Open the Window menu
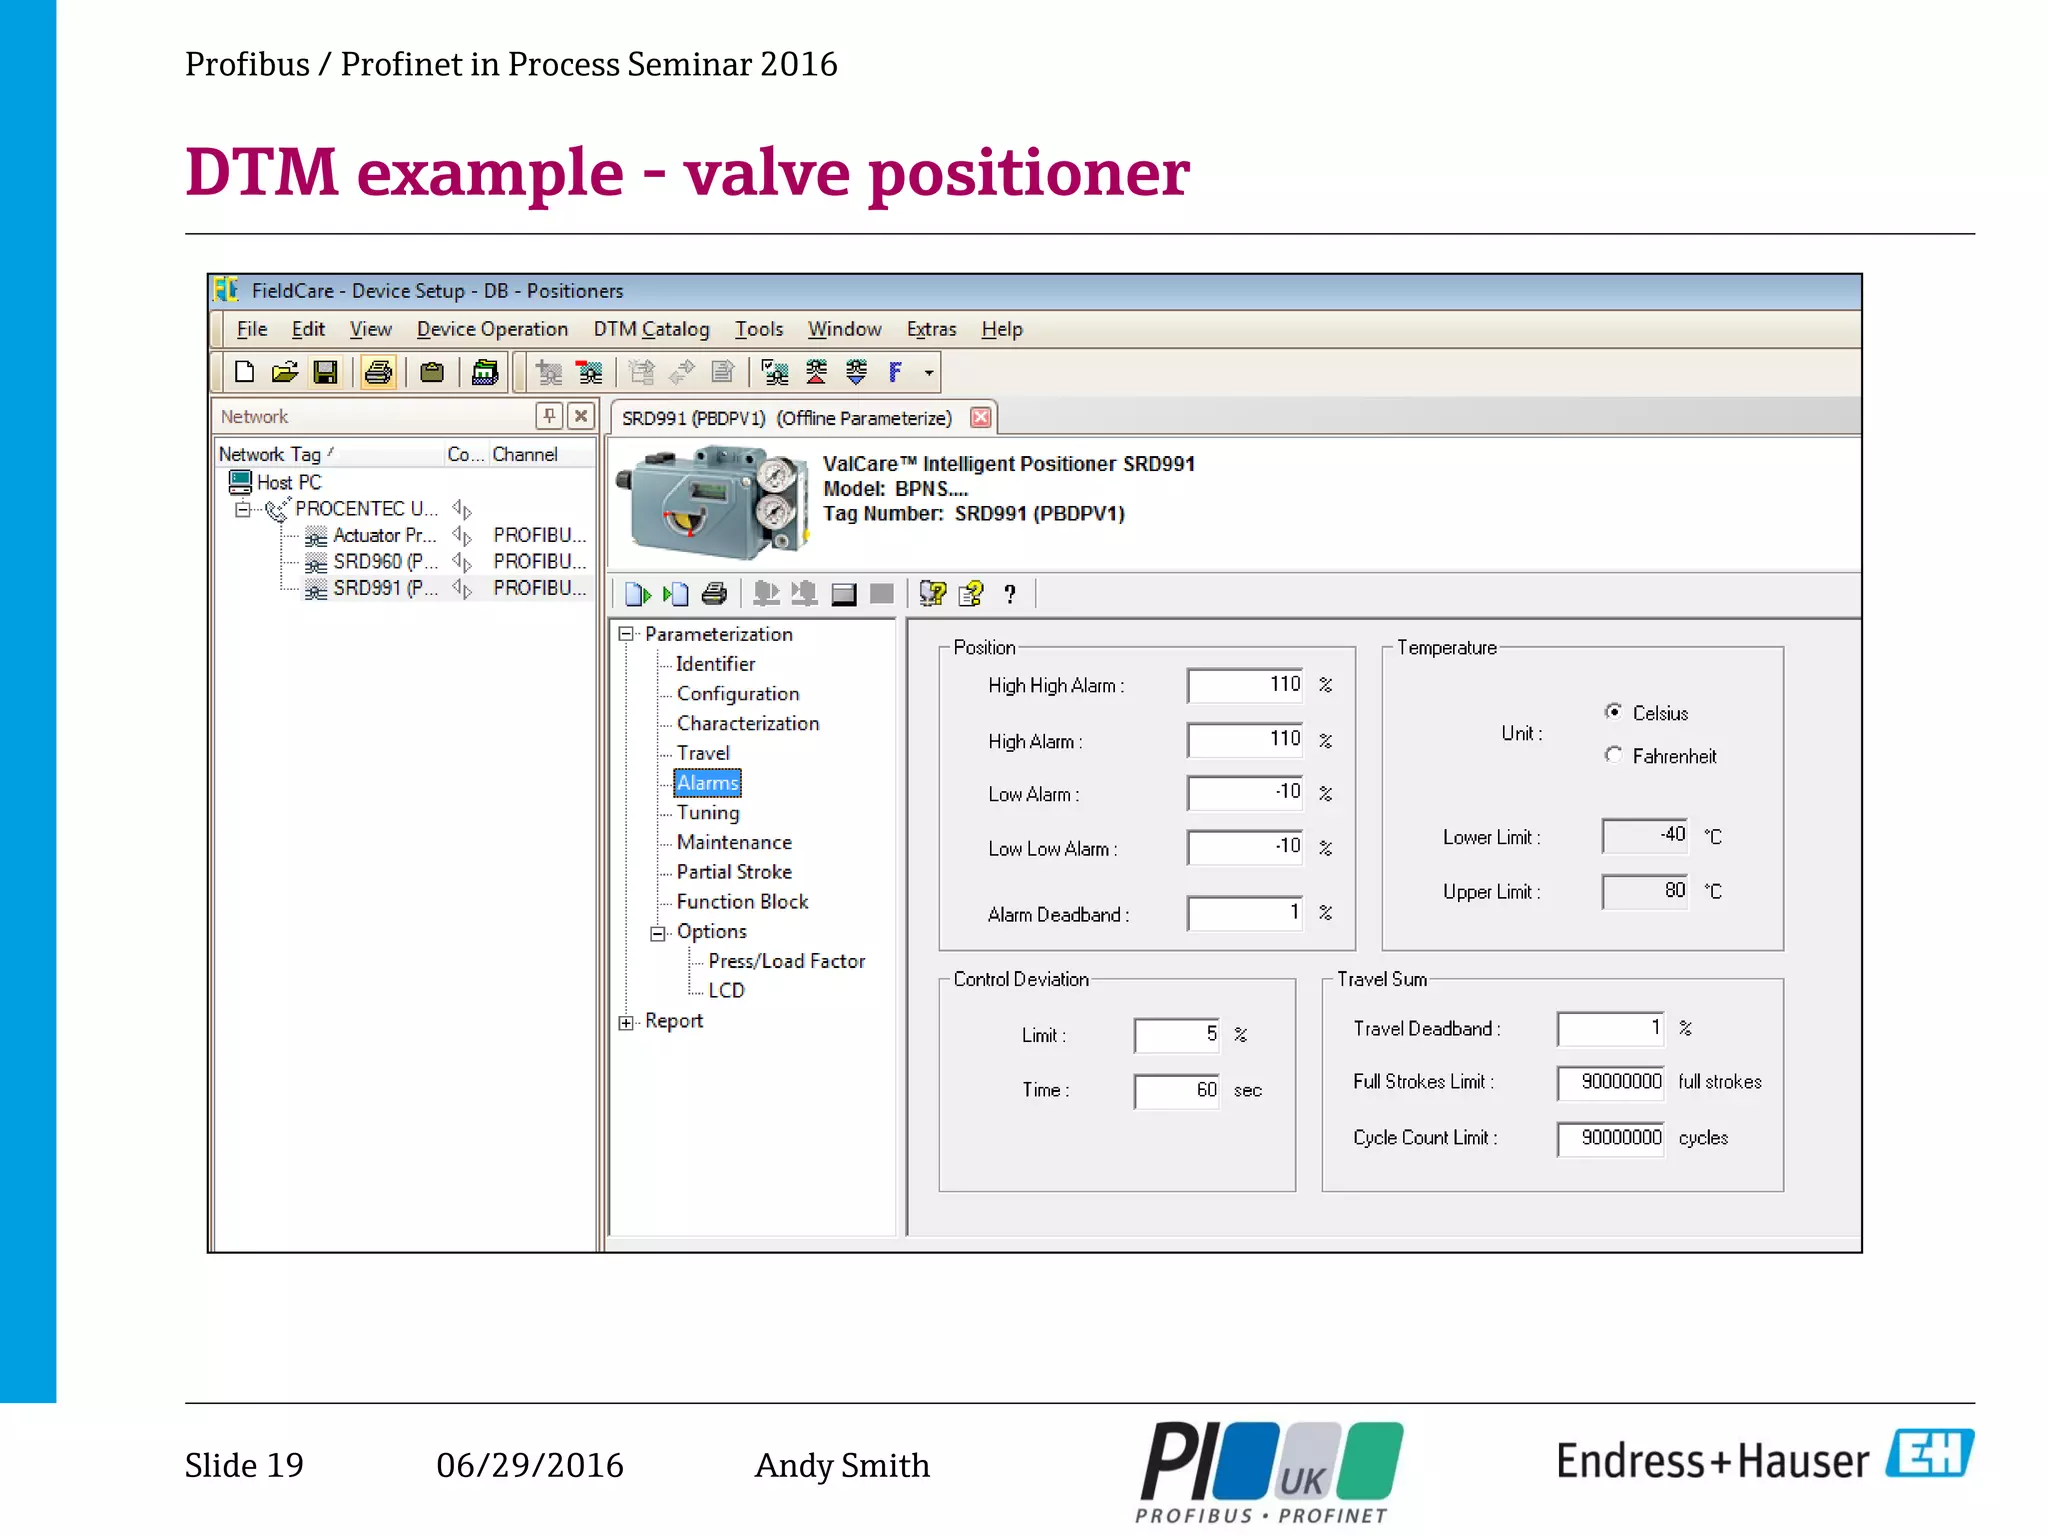Screen dimensions: 2048x1536 pos(845,329)
